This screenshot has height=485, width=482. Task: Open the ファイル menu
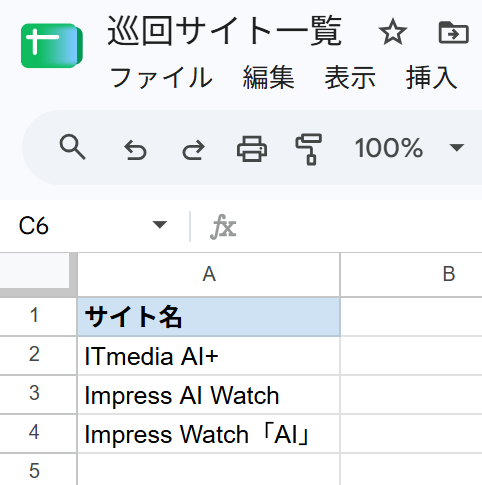click(161, 78)
